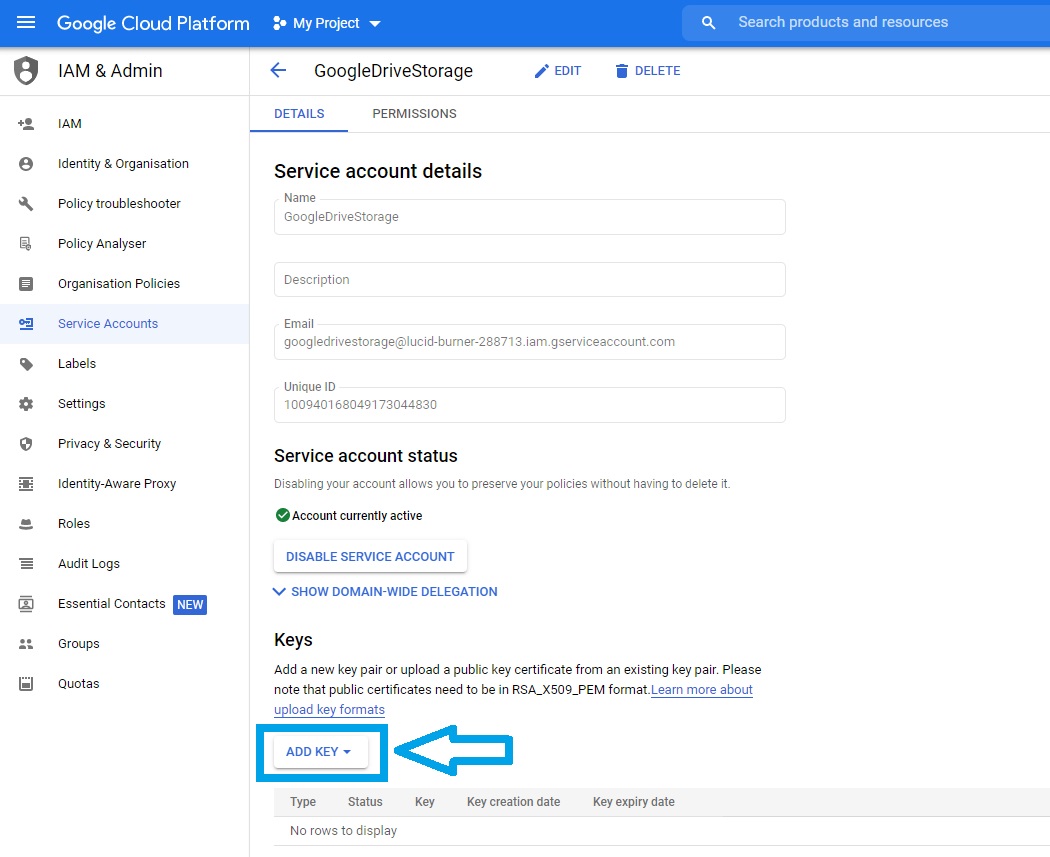This screenshot has width=1050, height=857.
Task: Open Privacy & Security menu item
Action: click(x=125, y=444)
